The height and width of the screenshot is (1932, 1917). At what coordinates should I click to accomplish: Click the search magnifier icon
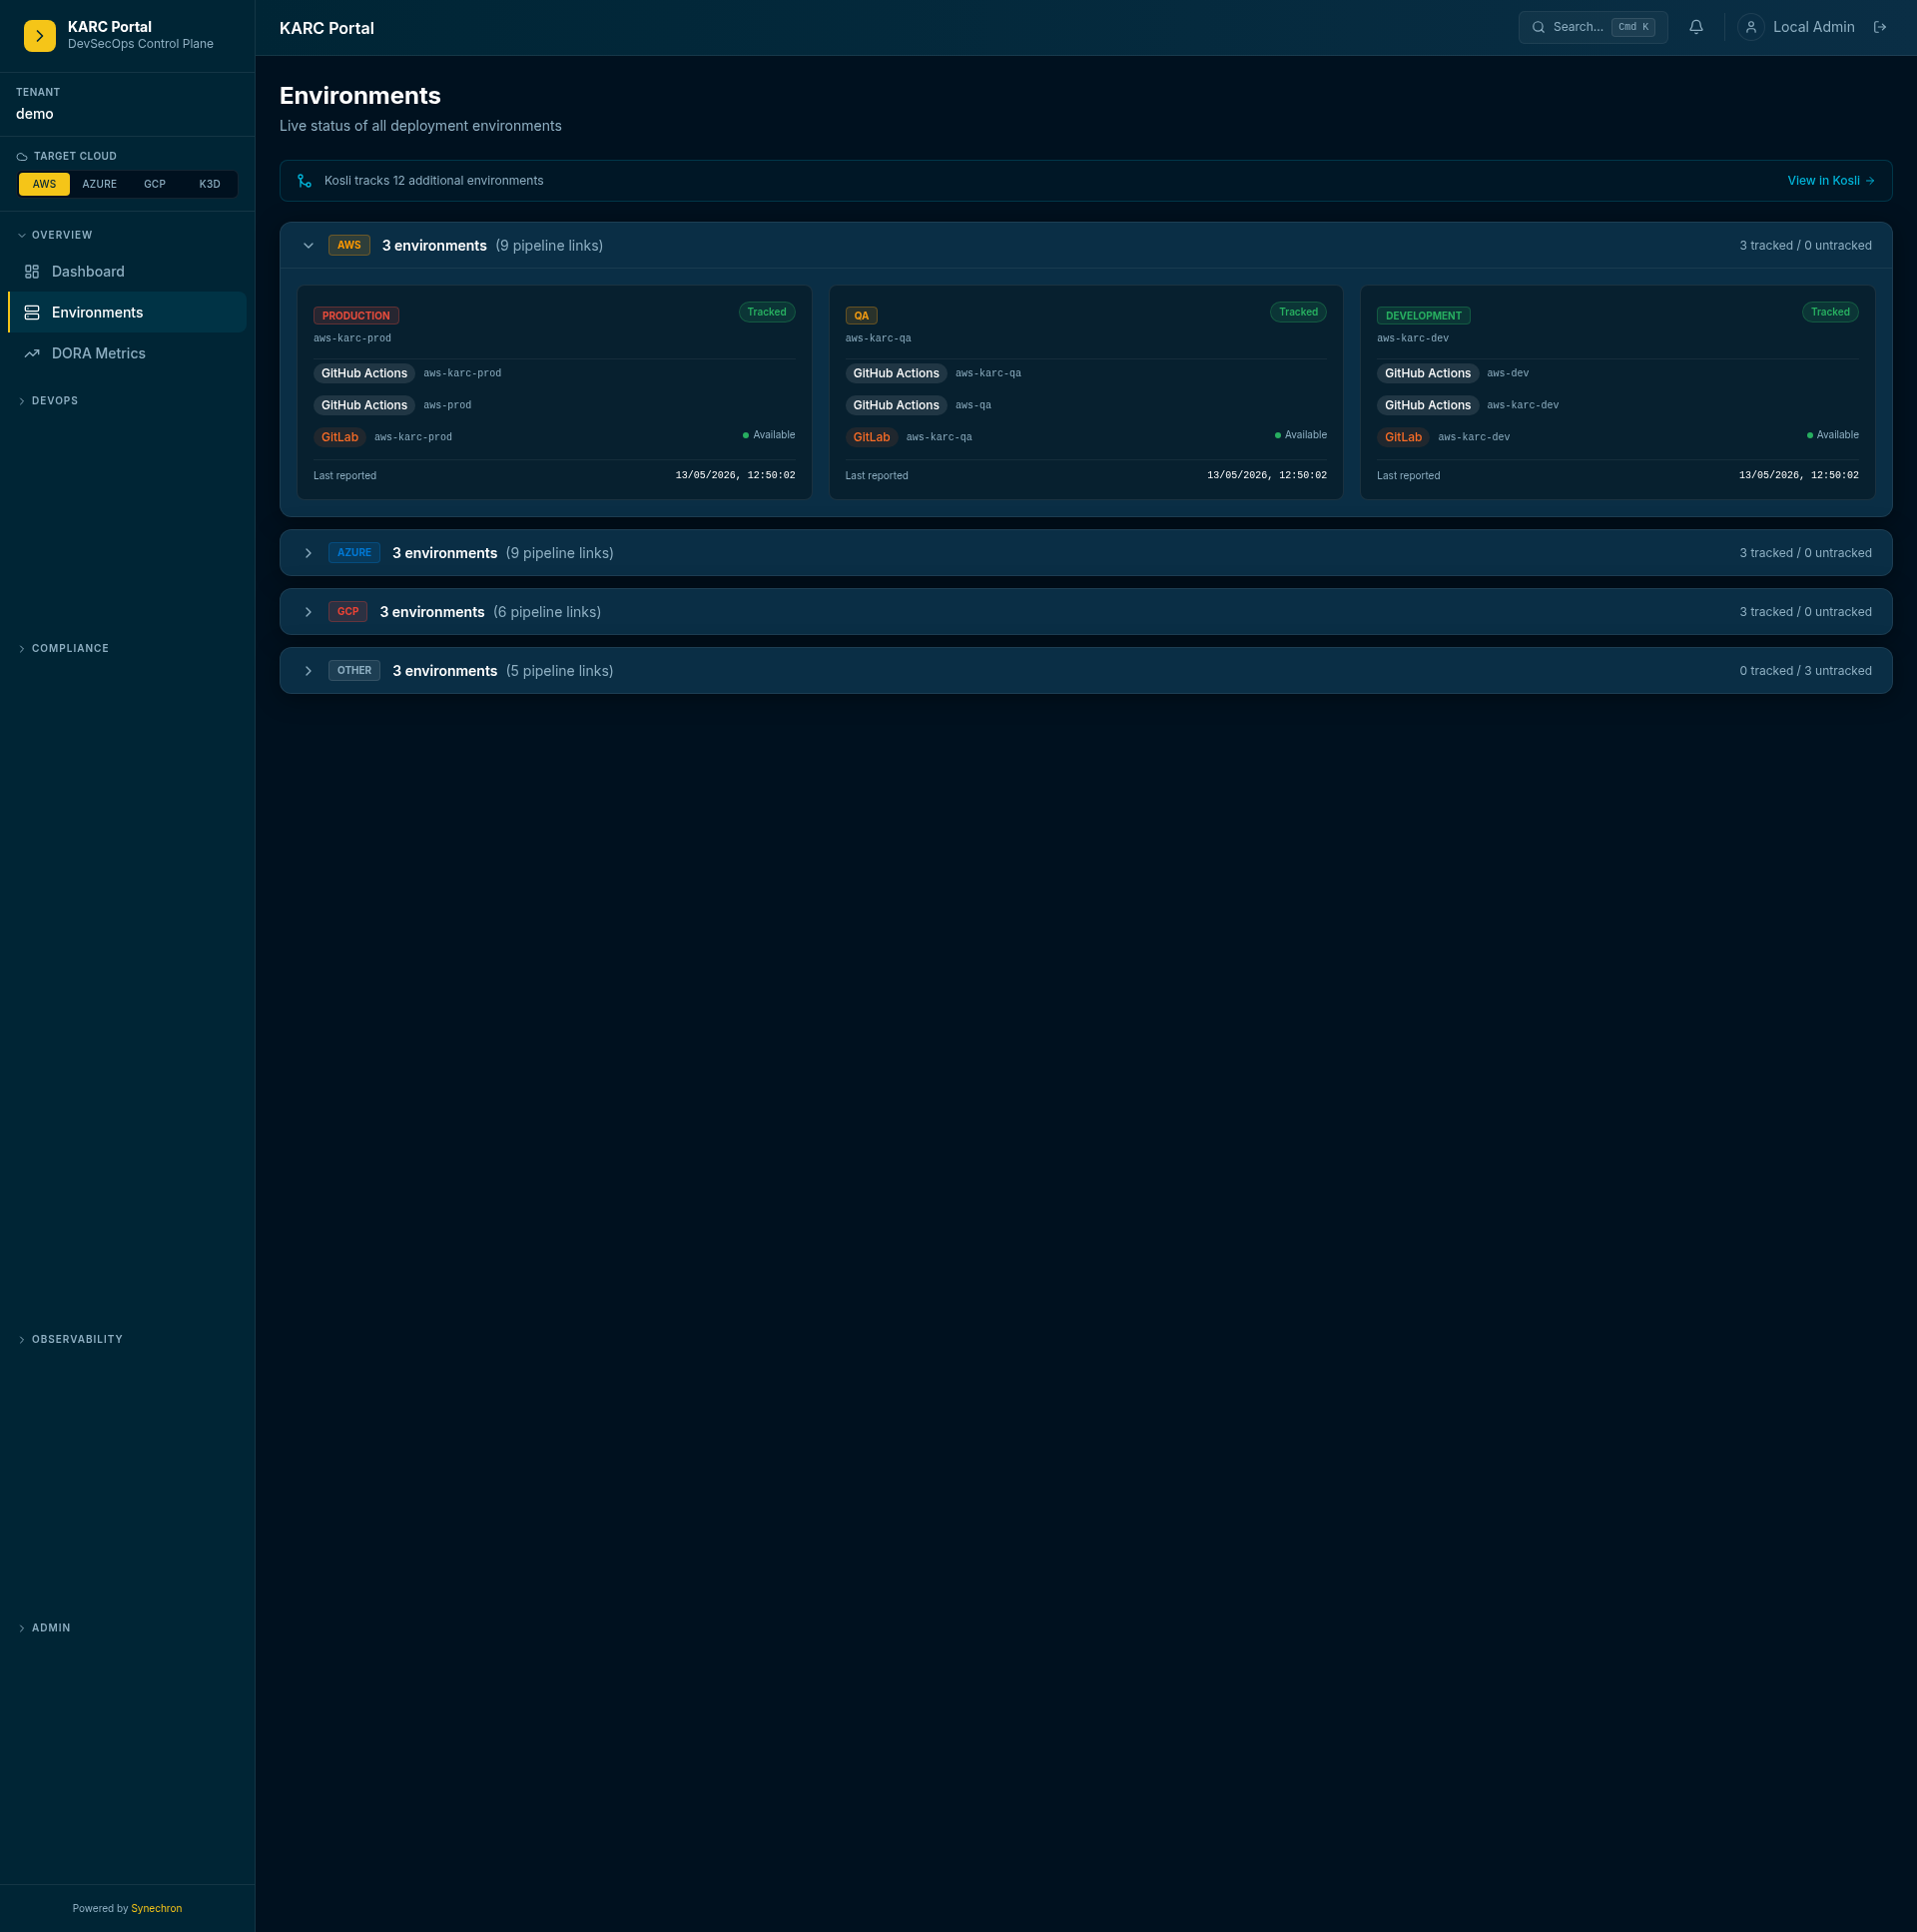coord(1539,27)
